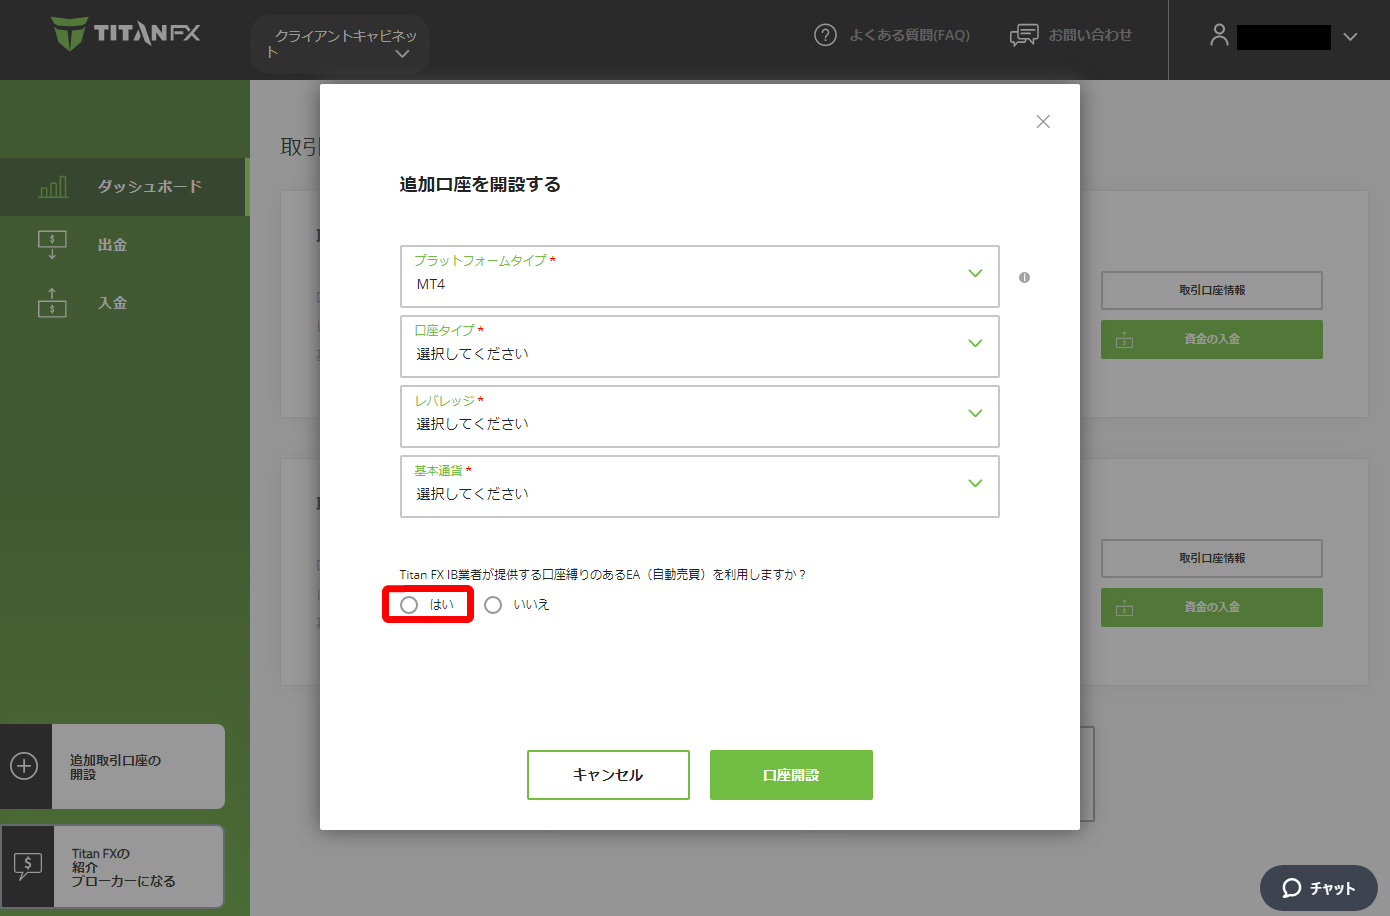Open the 基本通貨 dropdown
The height and width of the screenshot is (916, 1390).
coord(700,486)
